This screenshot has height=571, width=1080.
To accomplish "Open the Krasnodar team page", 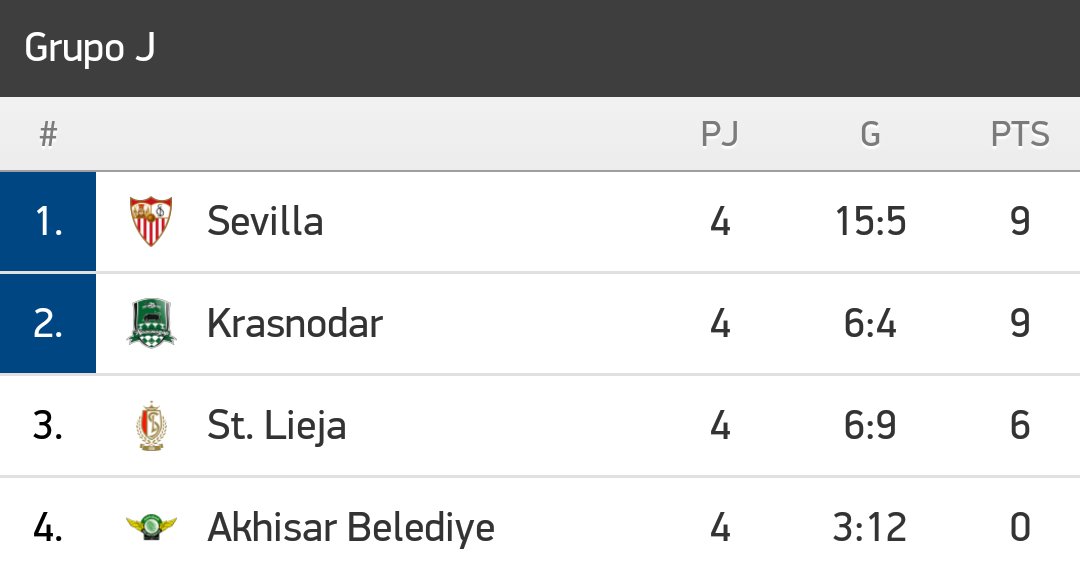I will [x=295, y=323].
